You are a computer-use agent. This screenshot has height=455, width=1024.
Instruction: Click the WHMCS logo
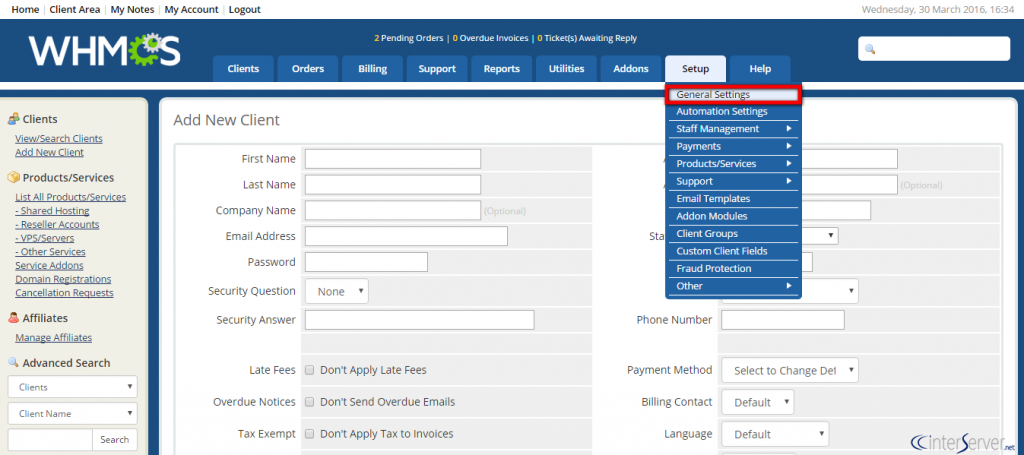104,50
